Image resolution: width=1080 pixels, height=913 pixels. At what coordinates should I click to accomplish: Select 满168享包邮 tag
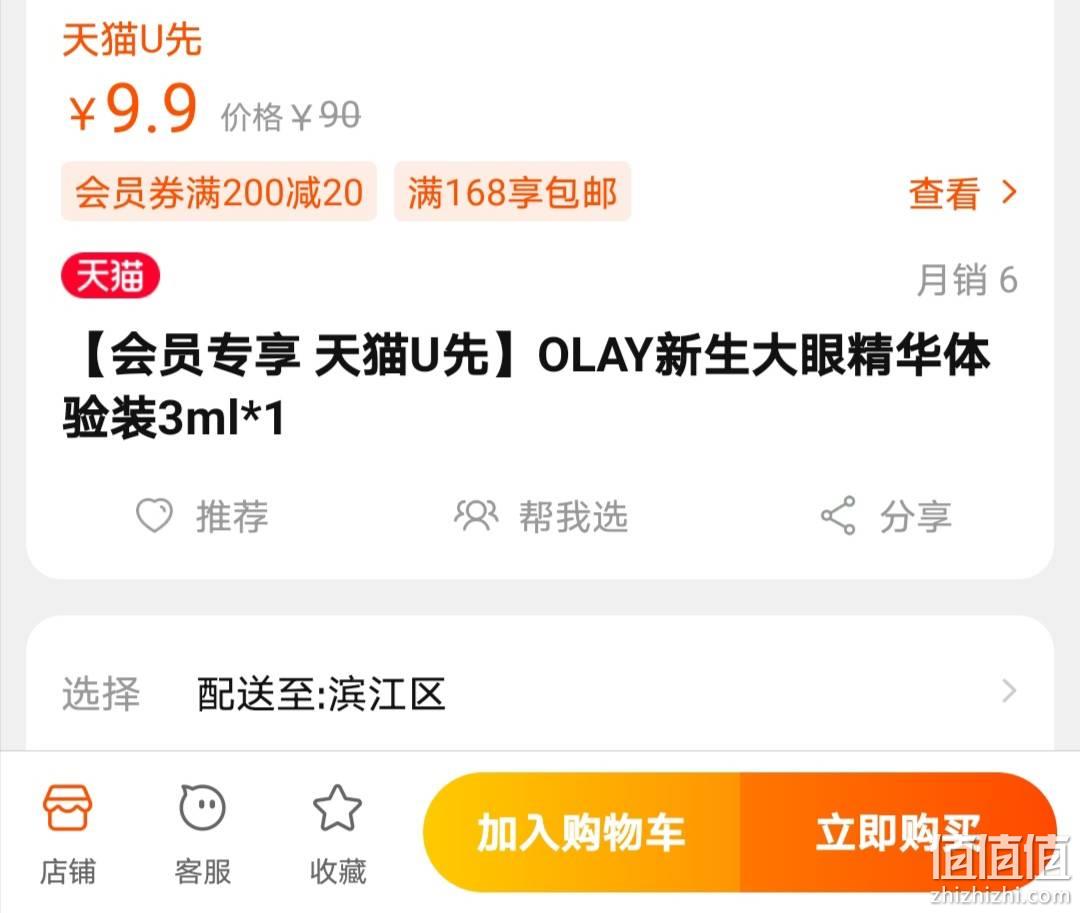[512, 192]
